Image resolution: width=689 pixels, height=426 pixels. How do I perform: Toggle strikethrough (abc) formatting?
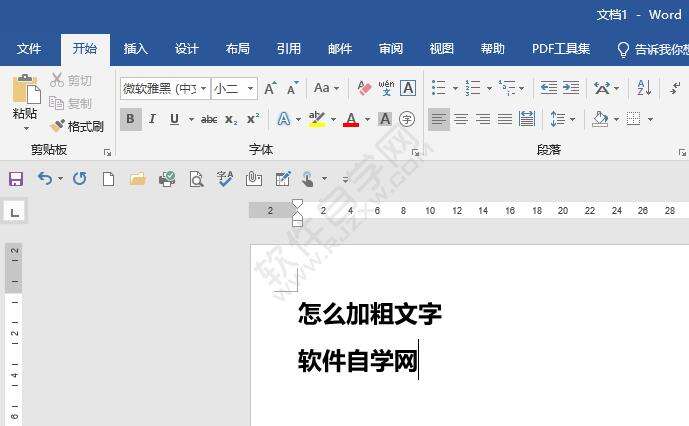tap(209, 119)
